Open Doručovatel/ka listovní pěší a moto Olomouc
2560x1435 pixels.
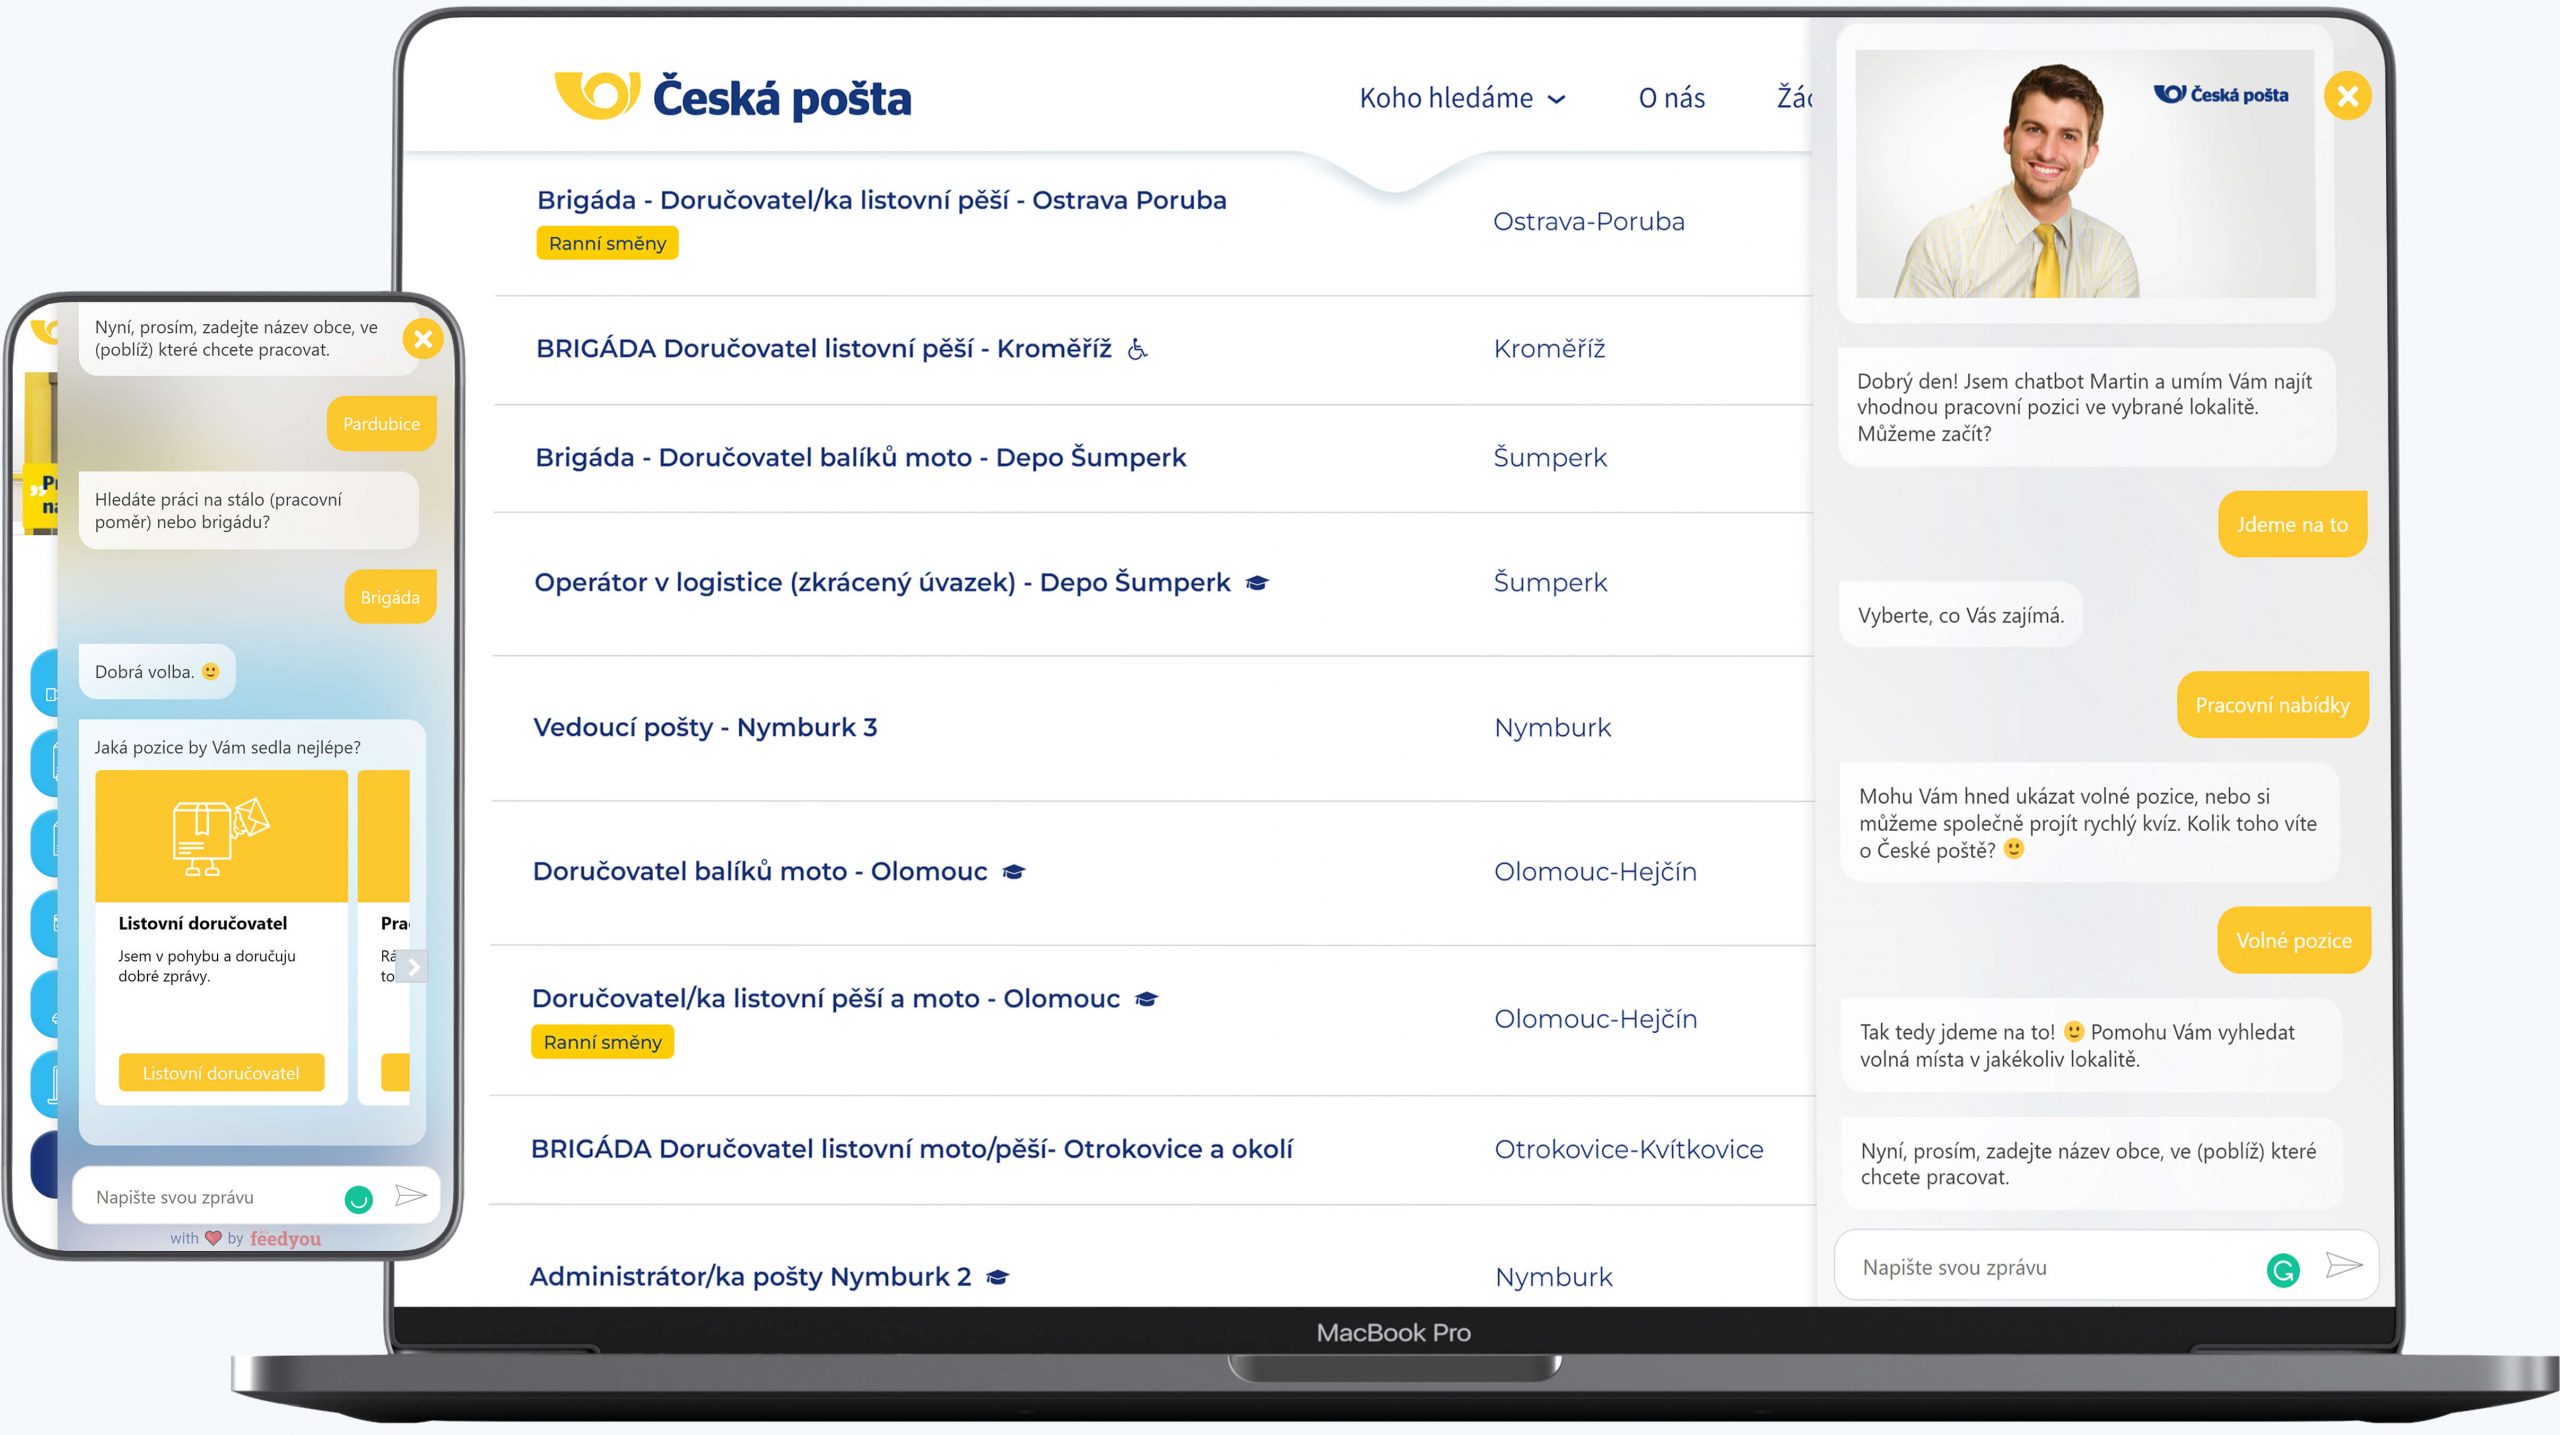826,998
